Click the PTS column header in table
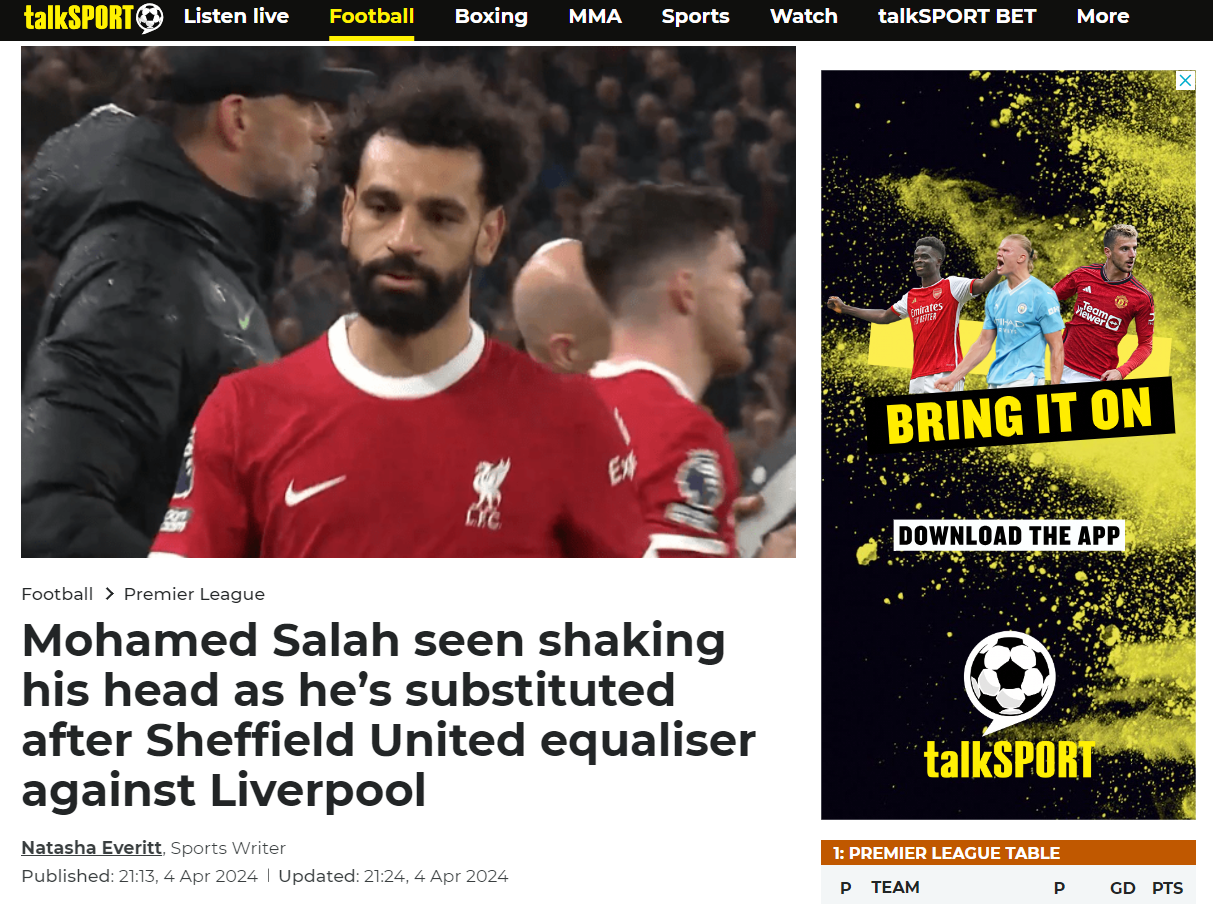1213x904 pixels. point(1167,888)
